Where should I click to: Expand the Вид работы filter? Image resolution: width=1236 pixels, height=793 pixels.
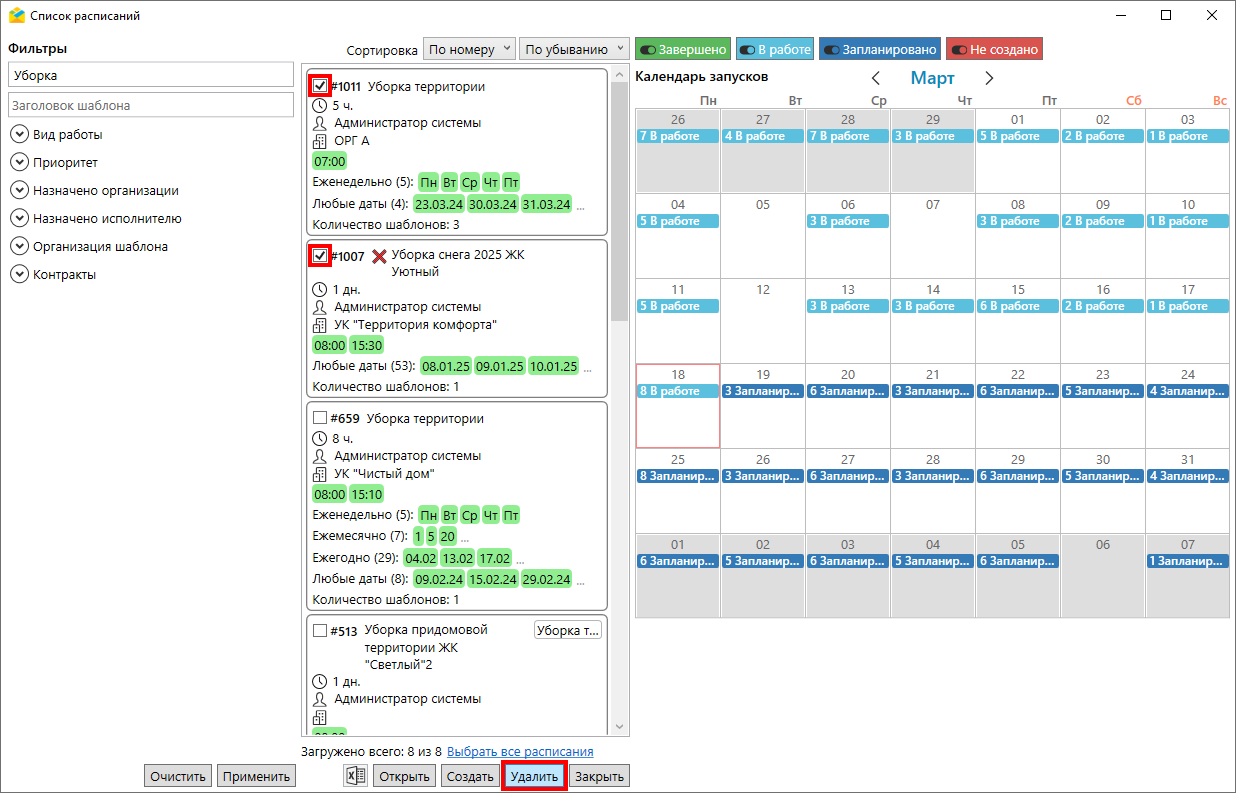pyautogui.click(x=19, y=135)
